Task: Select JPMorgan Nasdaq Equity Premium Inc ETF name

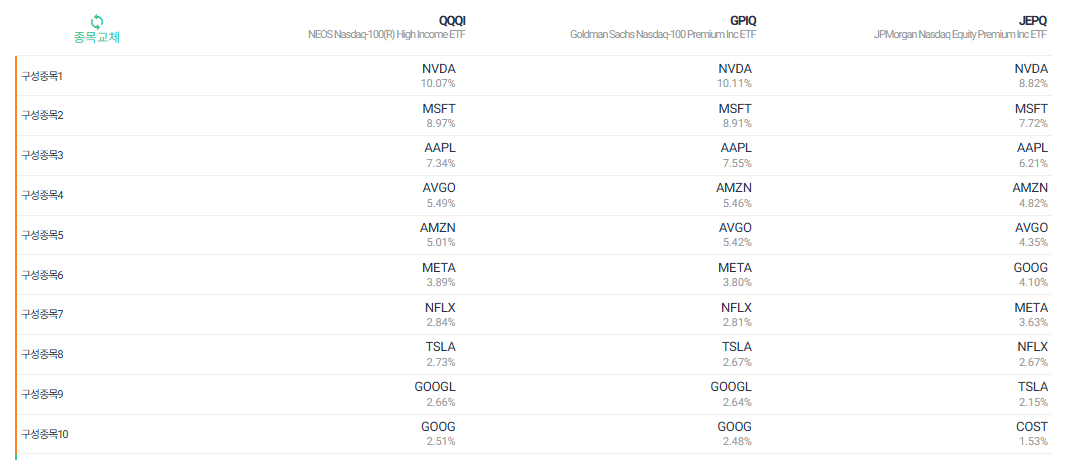Action: coord(960,35)
